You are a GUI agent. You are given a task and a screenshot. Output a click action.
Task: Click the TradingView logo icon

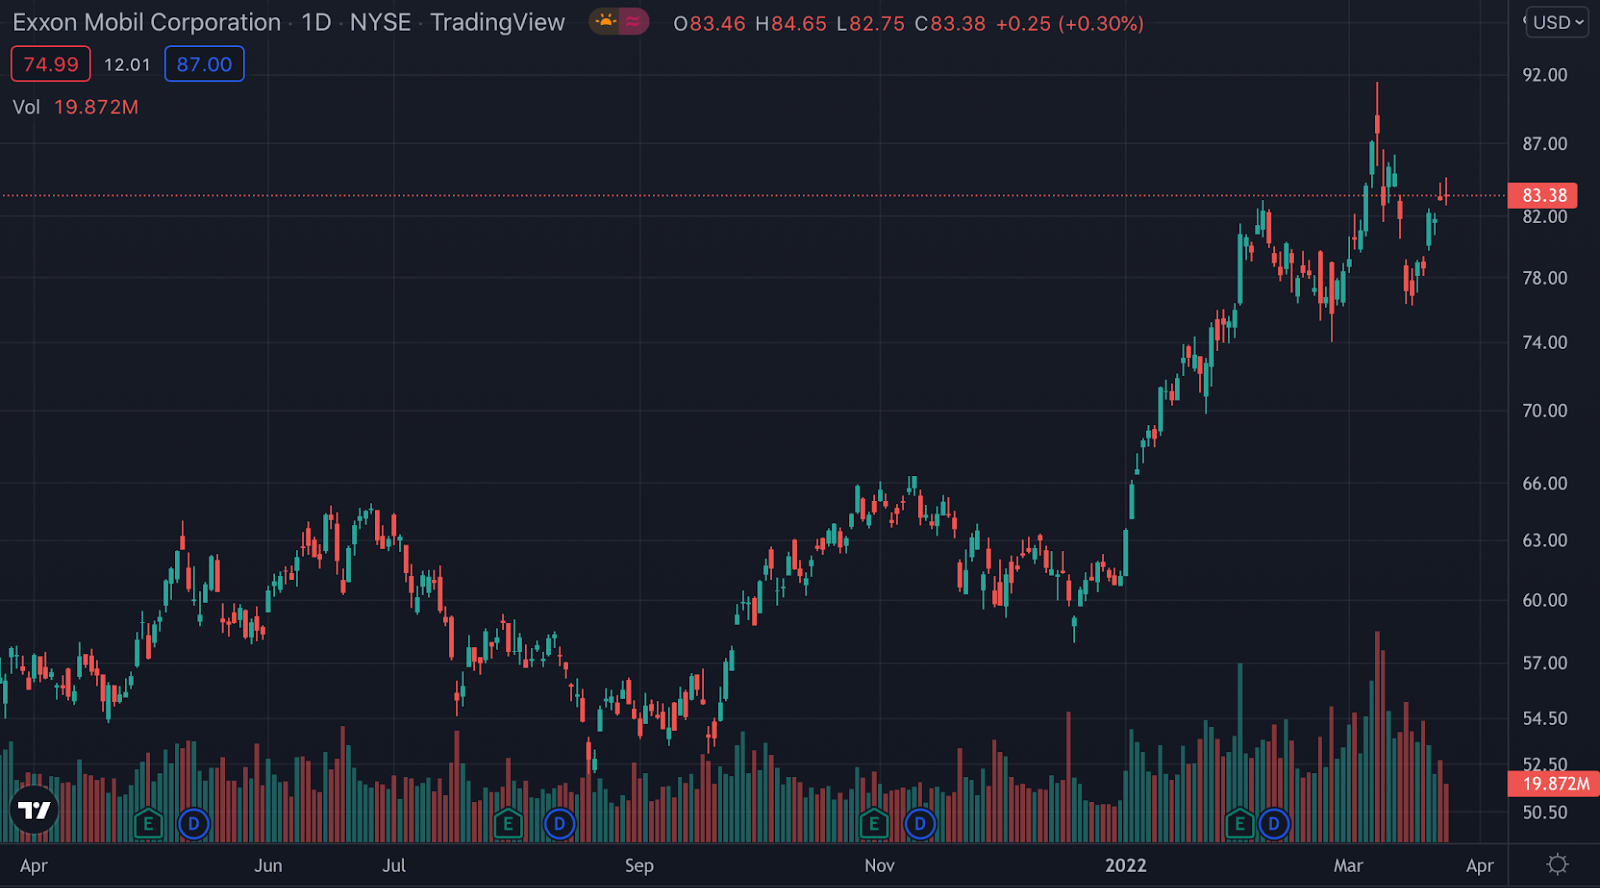pyautogui.click(x=34, y=809)
